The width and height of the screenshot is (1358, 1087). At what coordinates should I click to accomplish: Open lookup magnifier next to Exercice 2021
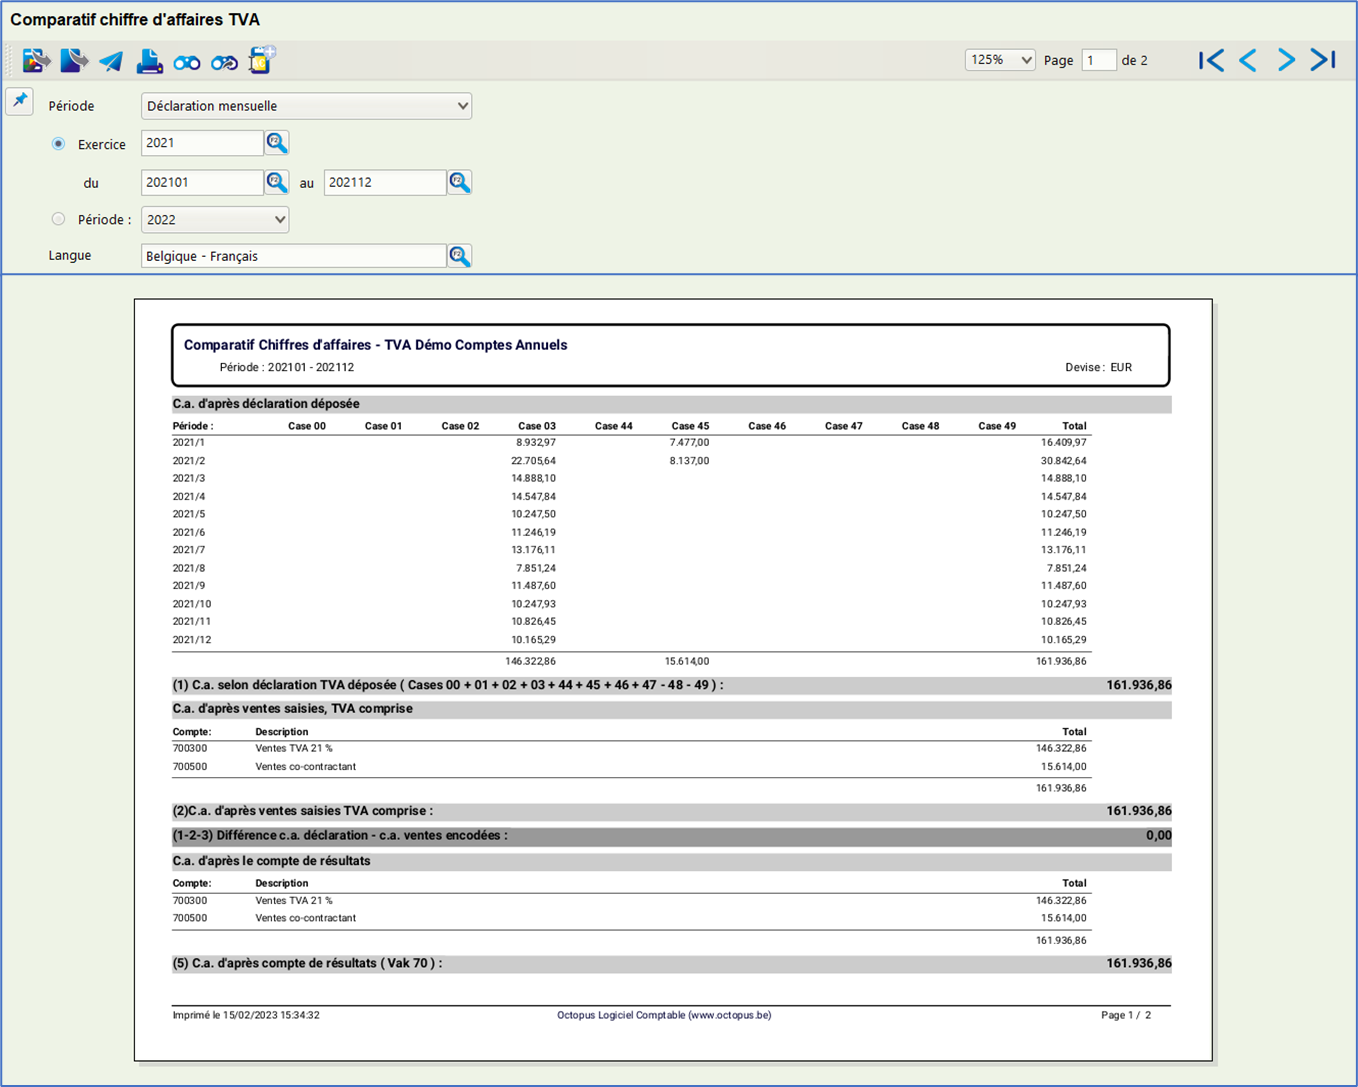pyautogui.click(x=277, y=143)
